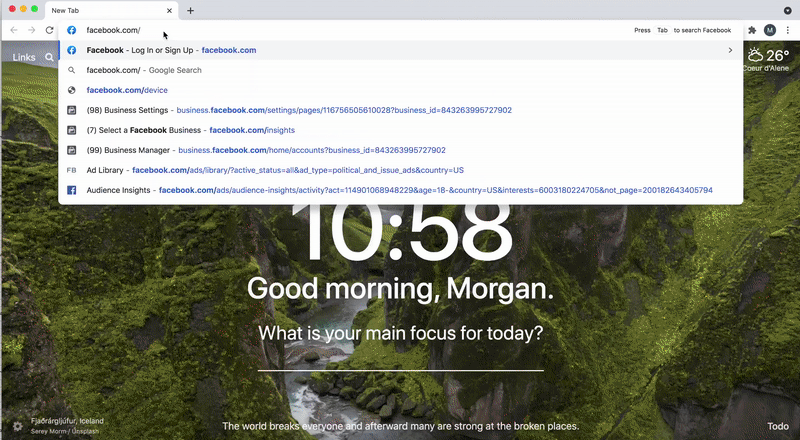
Task: Open the Todo panel
Action: tap(777, 426)
